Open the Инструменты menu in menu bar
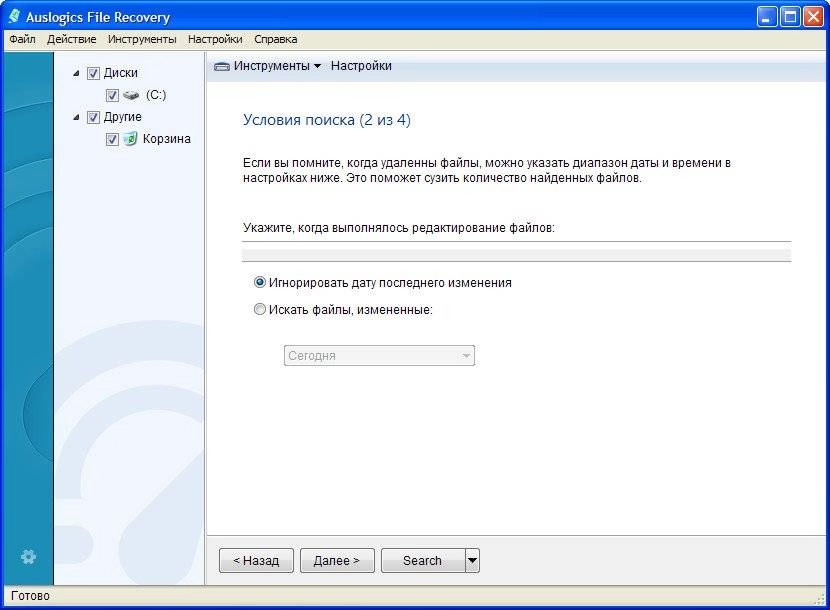The image size is (830, 610). (x=142, y=39)
